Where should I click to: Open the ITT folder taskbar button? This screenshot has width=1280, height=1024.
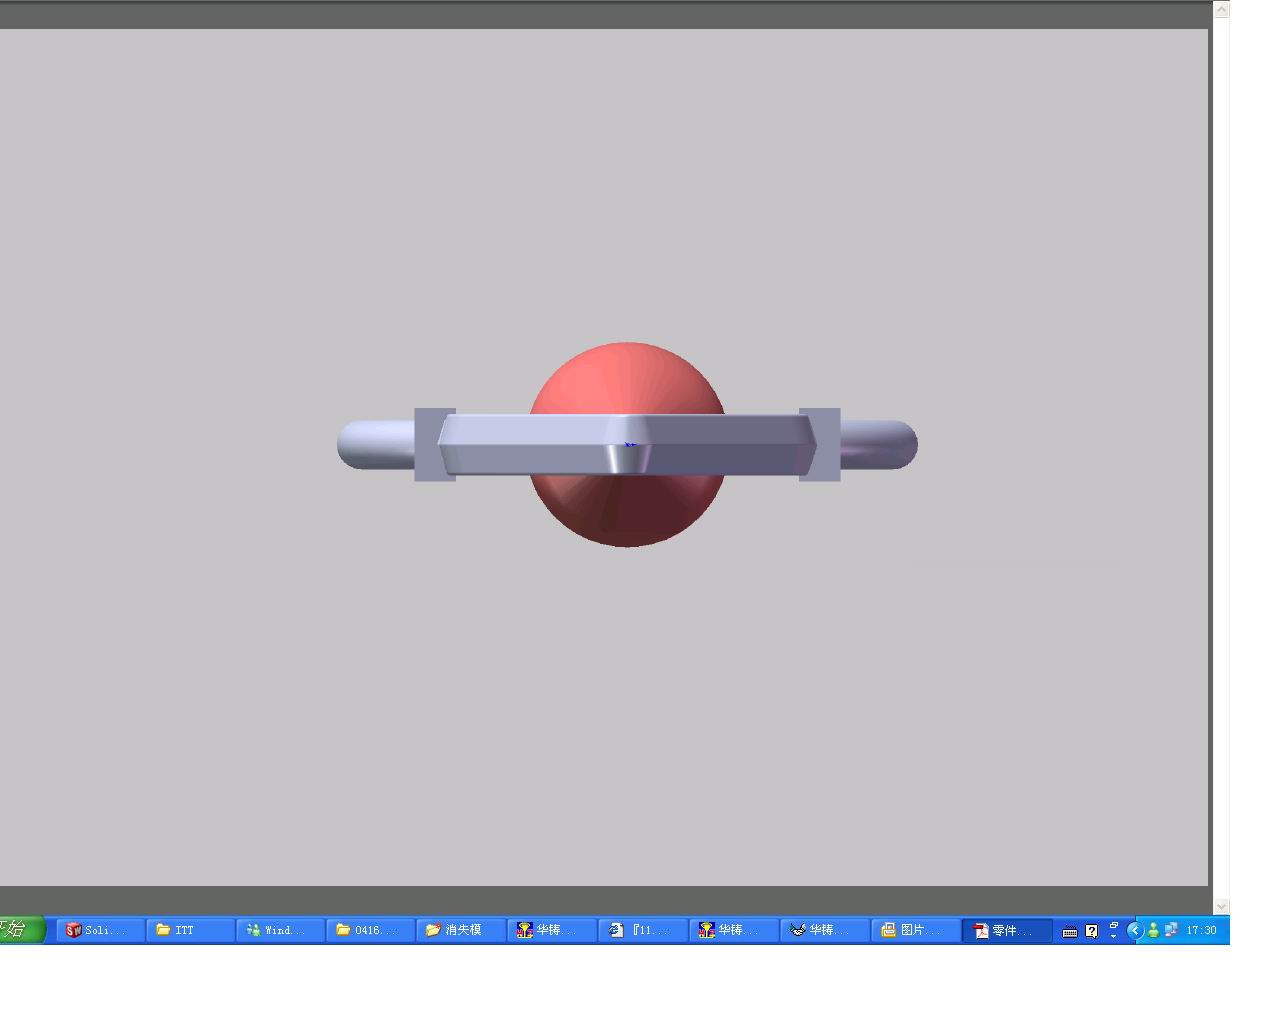point(190,930)
